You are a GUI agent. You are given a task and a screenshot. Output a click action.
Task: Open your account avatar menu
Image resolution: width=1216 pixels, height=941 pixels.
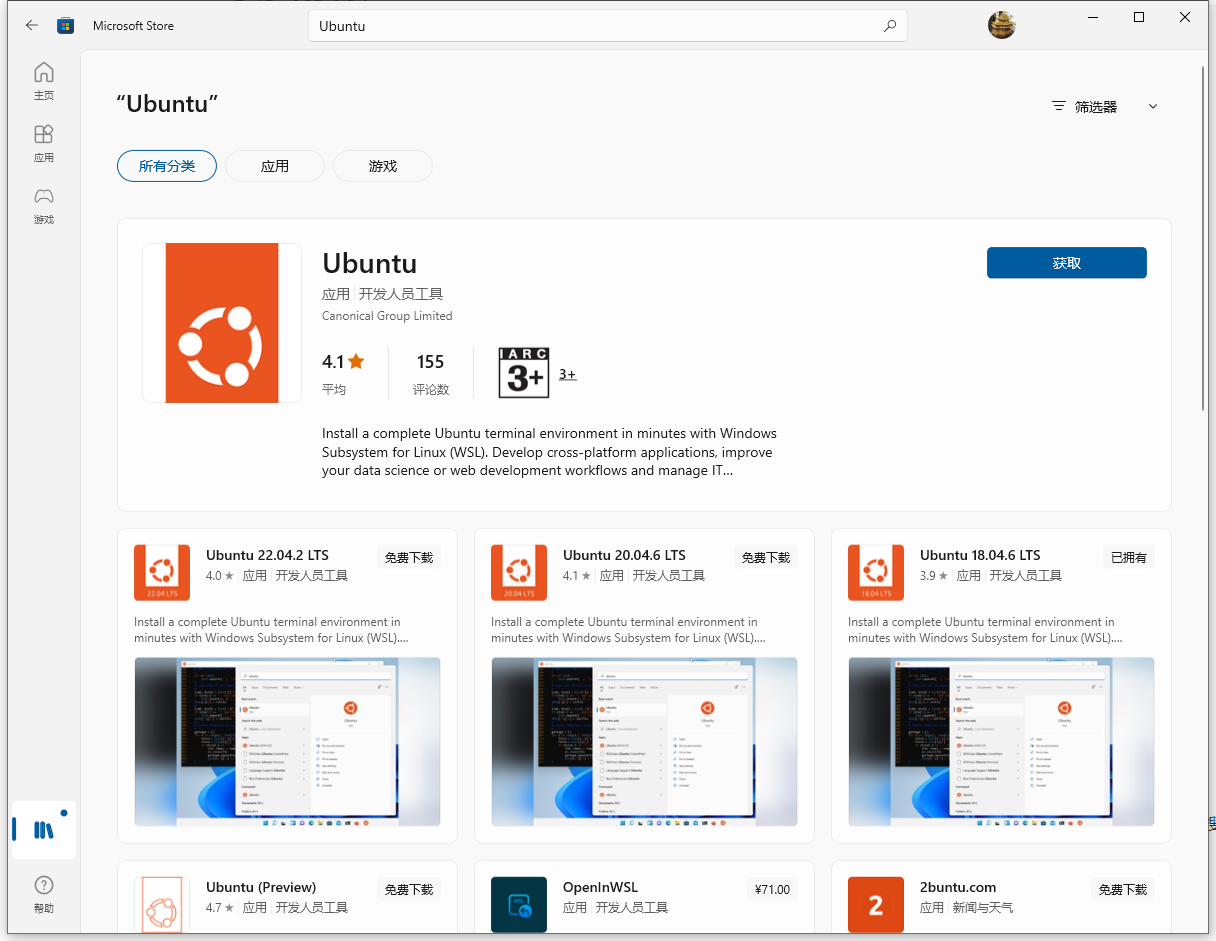tap(1001, 25)
